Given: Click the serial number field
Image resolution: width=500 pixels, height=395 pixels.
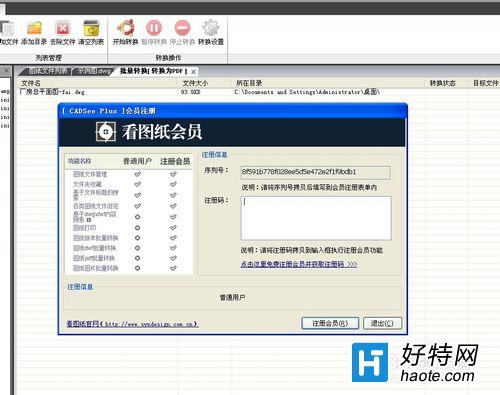Looking at the screenshot, I should 315,172.
